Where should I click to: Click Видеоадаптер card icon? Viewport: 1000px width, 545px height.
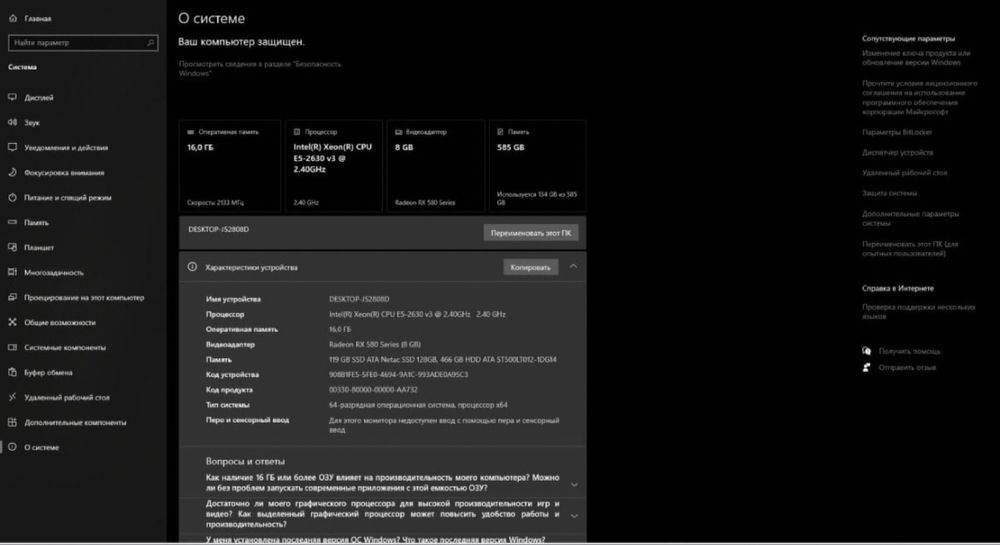coord(399,132)
